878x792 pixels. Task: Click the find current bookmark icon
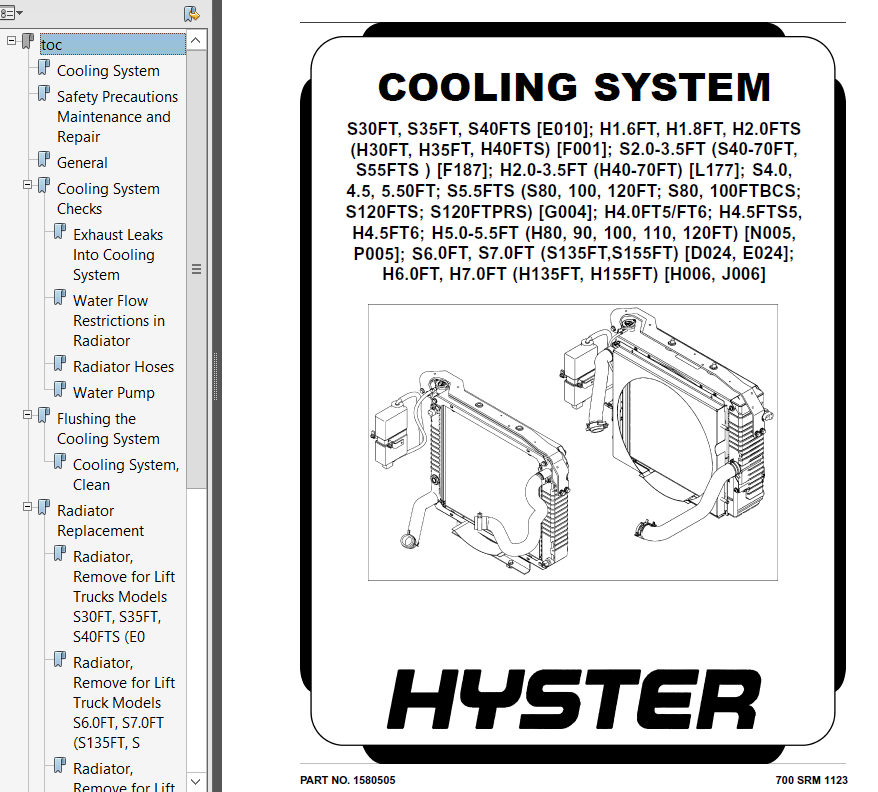[192, 13]
